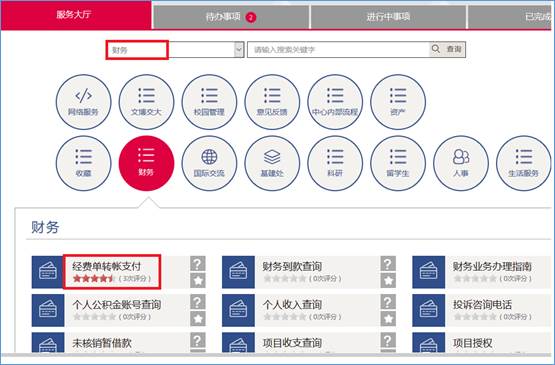Image resolution: width=555 pixels, height=365 pixels.
Task: Click the card icon beside 投诉咨询电话
Action: [428, 310]
